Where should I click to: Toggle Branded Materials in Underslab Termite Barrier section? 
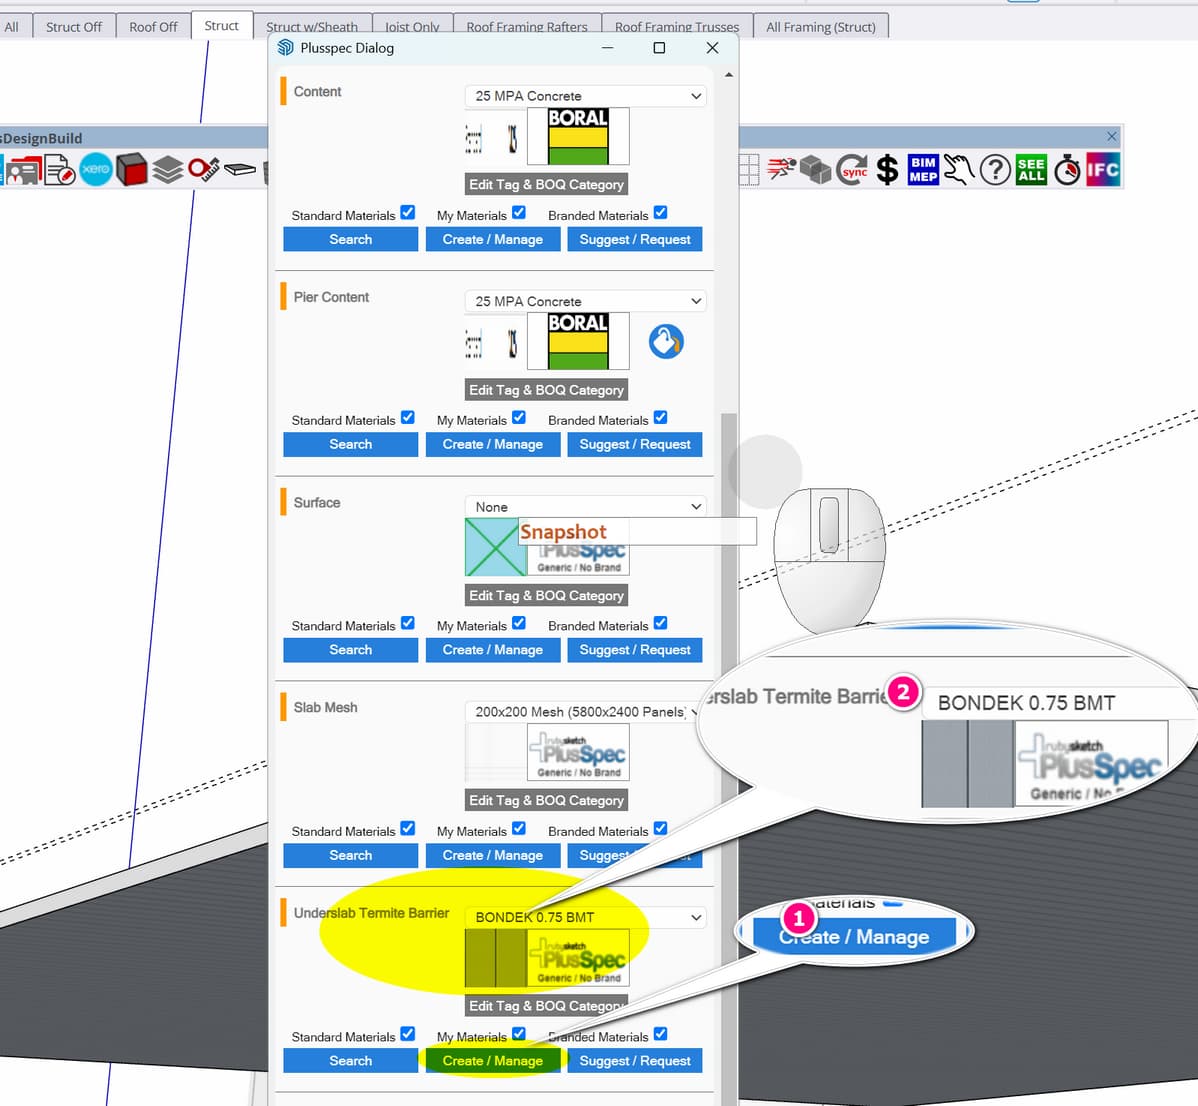point(661,1033)
